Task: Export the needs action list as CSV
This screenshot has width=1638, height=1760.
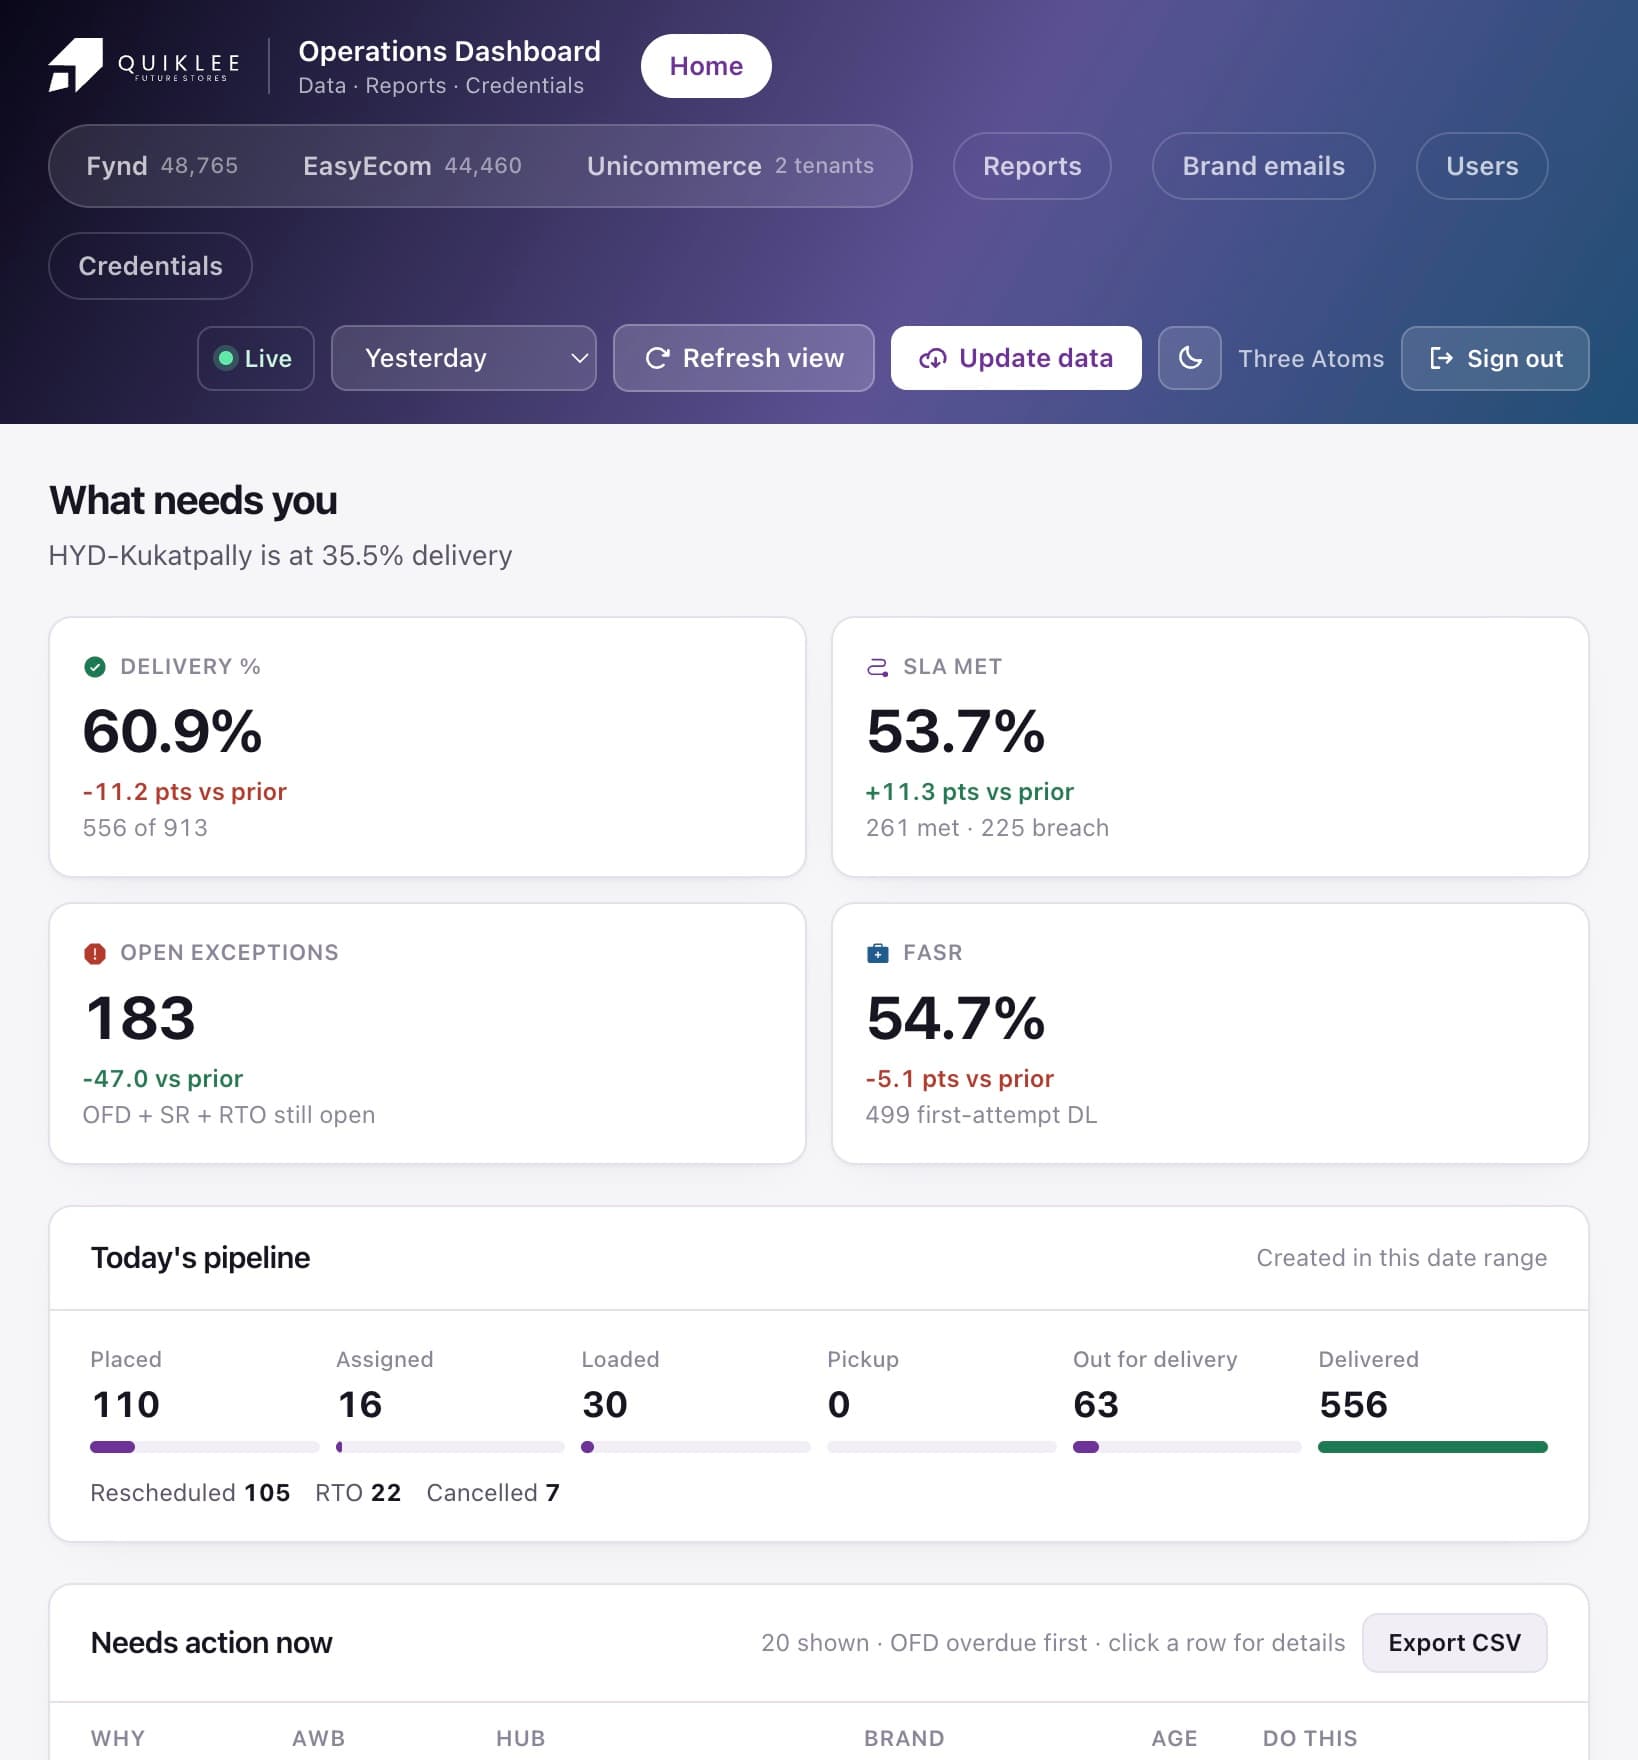Action: tap(1454, 1642)
